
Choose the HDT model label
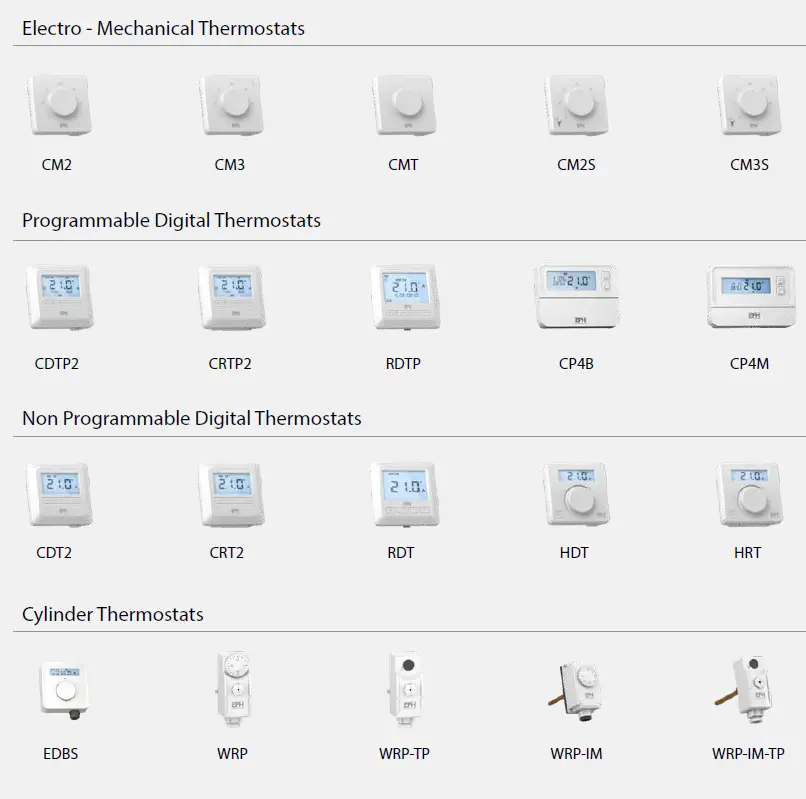tap(574, 553)
